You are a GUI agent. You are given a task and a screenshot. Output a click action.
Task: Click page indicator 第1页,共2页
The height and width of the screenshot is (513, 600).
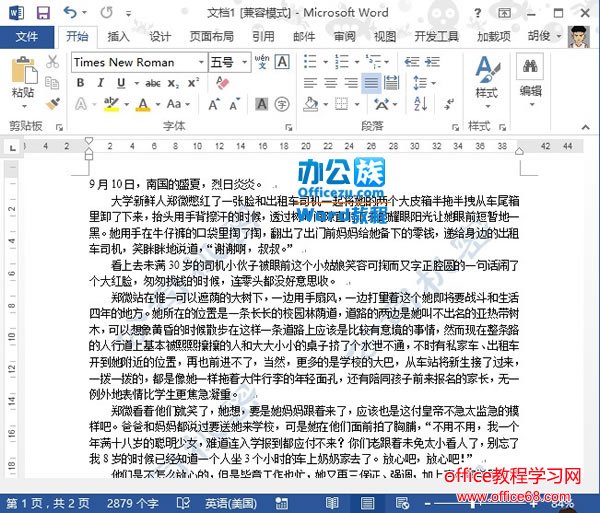tap(48, 503)
